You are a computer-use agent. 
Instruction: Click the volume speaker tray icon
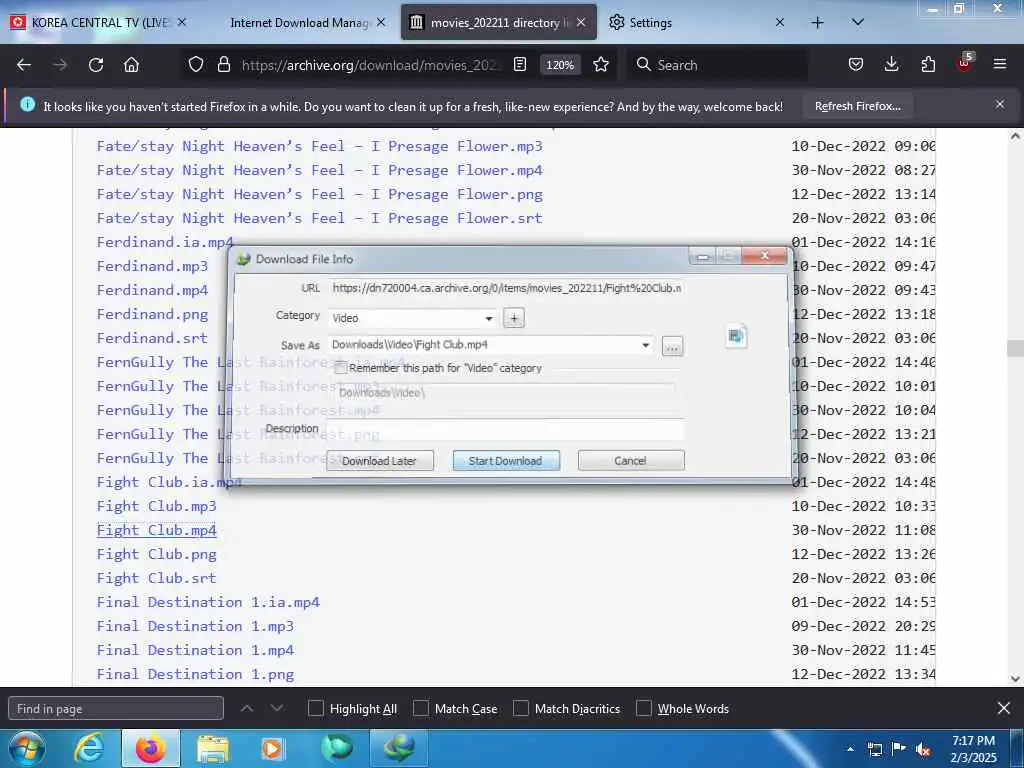923,749
